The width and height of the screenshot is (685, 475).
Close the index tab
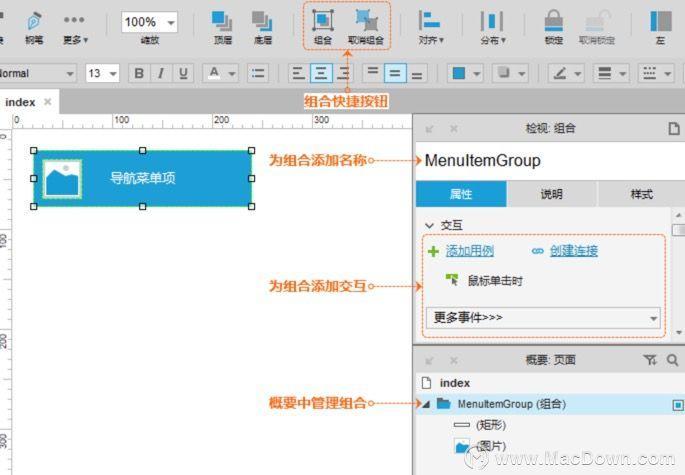click(48, 102)
